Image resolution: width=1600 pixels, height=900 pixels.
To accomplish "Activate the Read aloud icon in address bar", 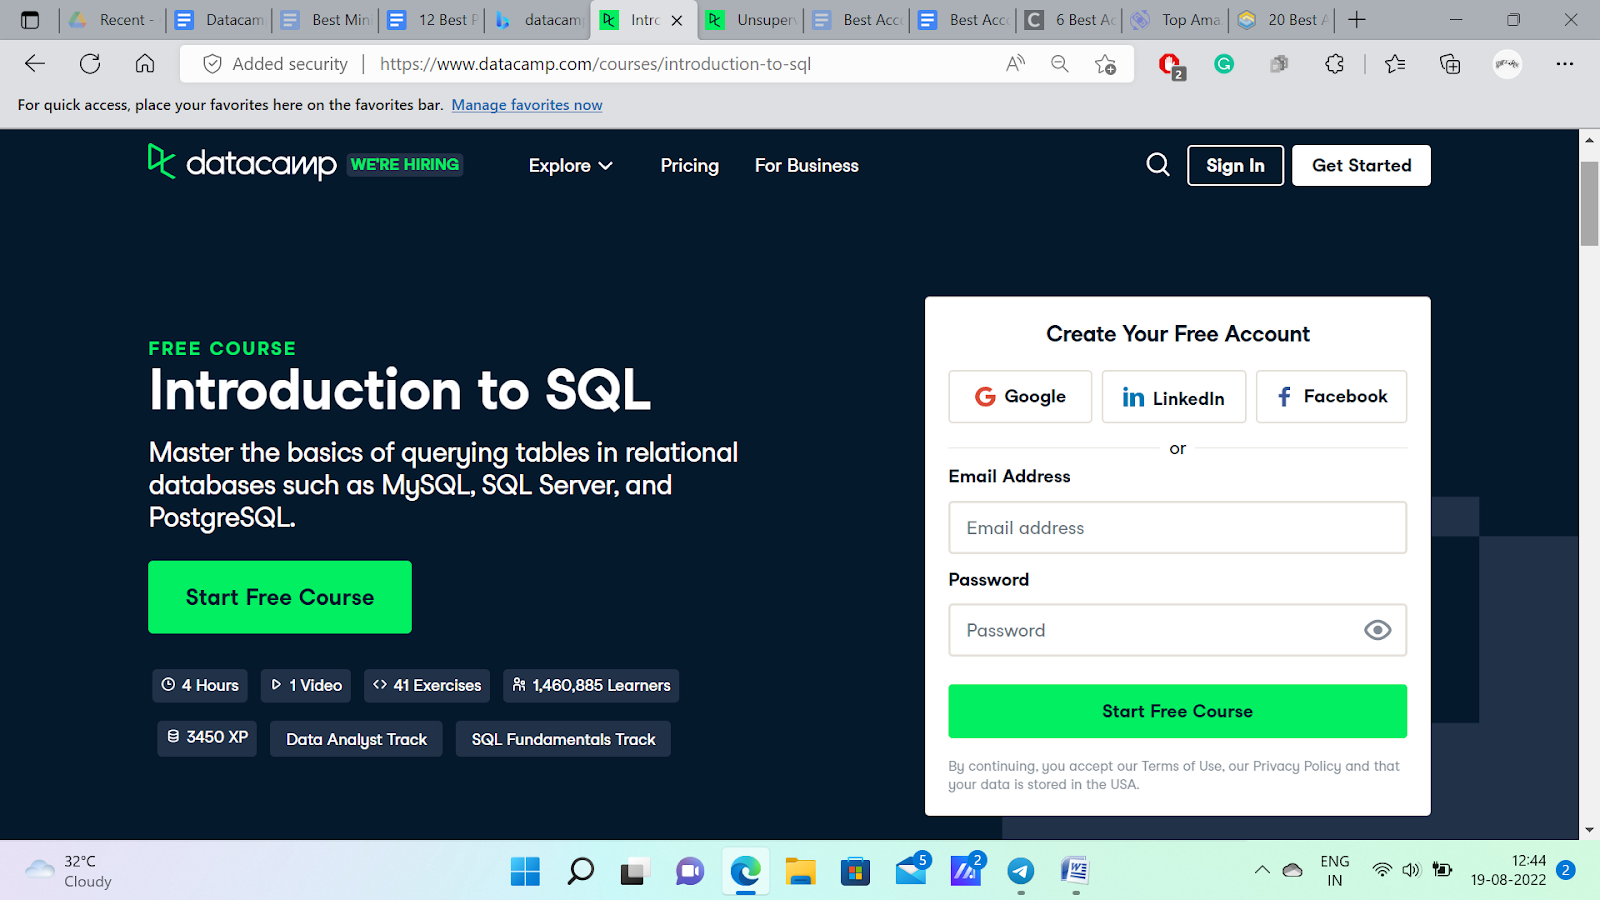I will [1015, 64].
